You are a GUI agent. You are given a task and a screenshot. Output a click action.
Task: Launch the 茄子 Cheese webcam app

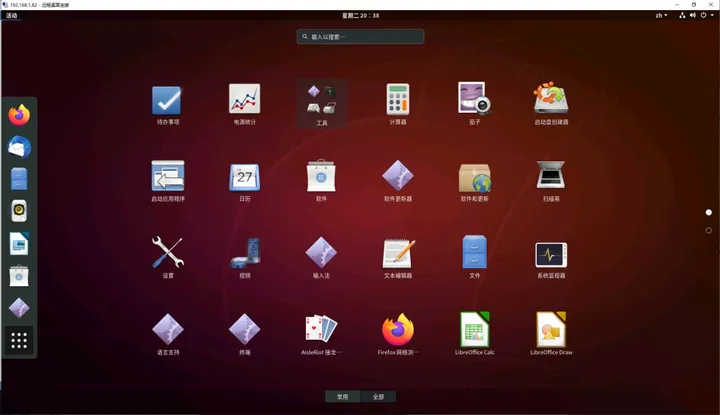(474, 104)
